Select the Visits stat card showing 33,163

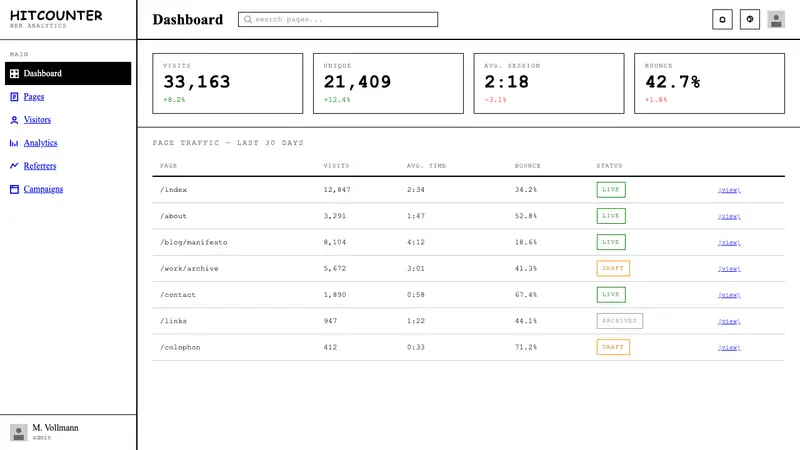pos(228,83)
